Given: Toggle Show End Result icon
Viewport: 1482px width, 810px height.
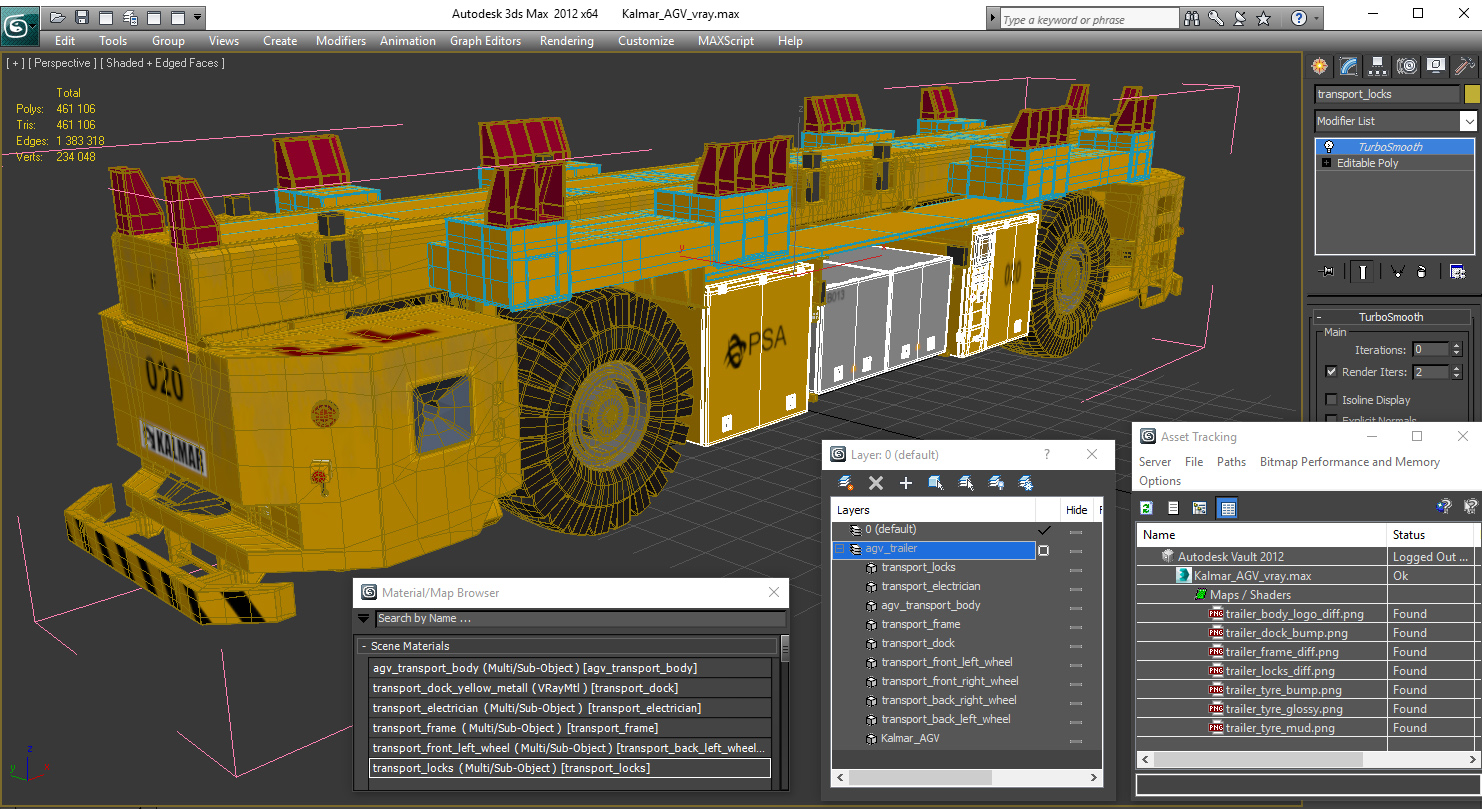Looking at the screenshot, I should point(1362,271).
